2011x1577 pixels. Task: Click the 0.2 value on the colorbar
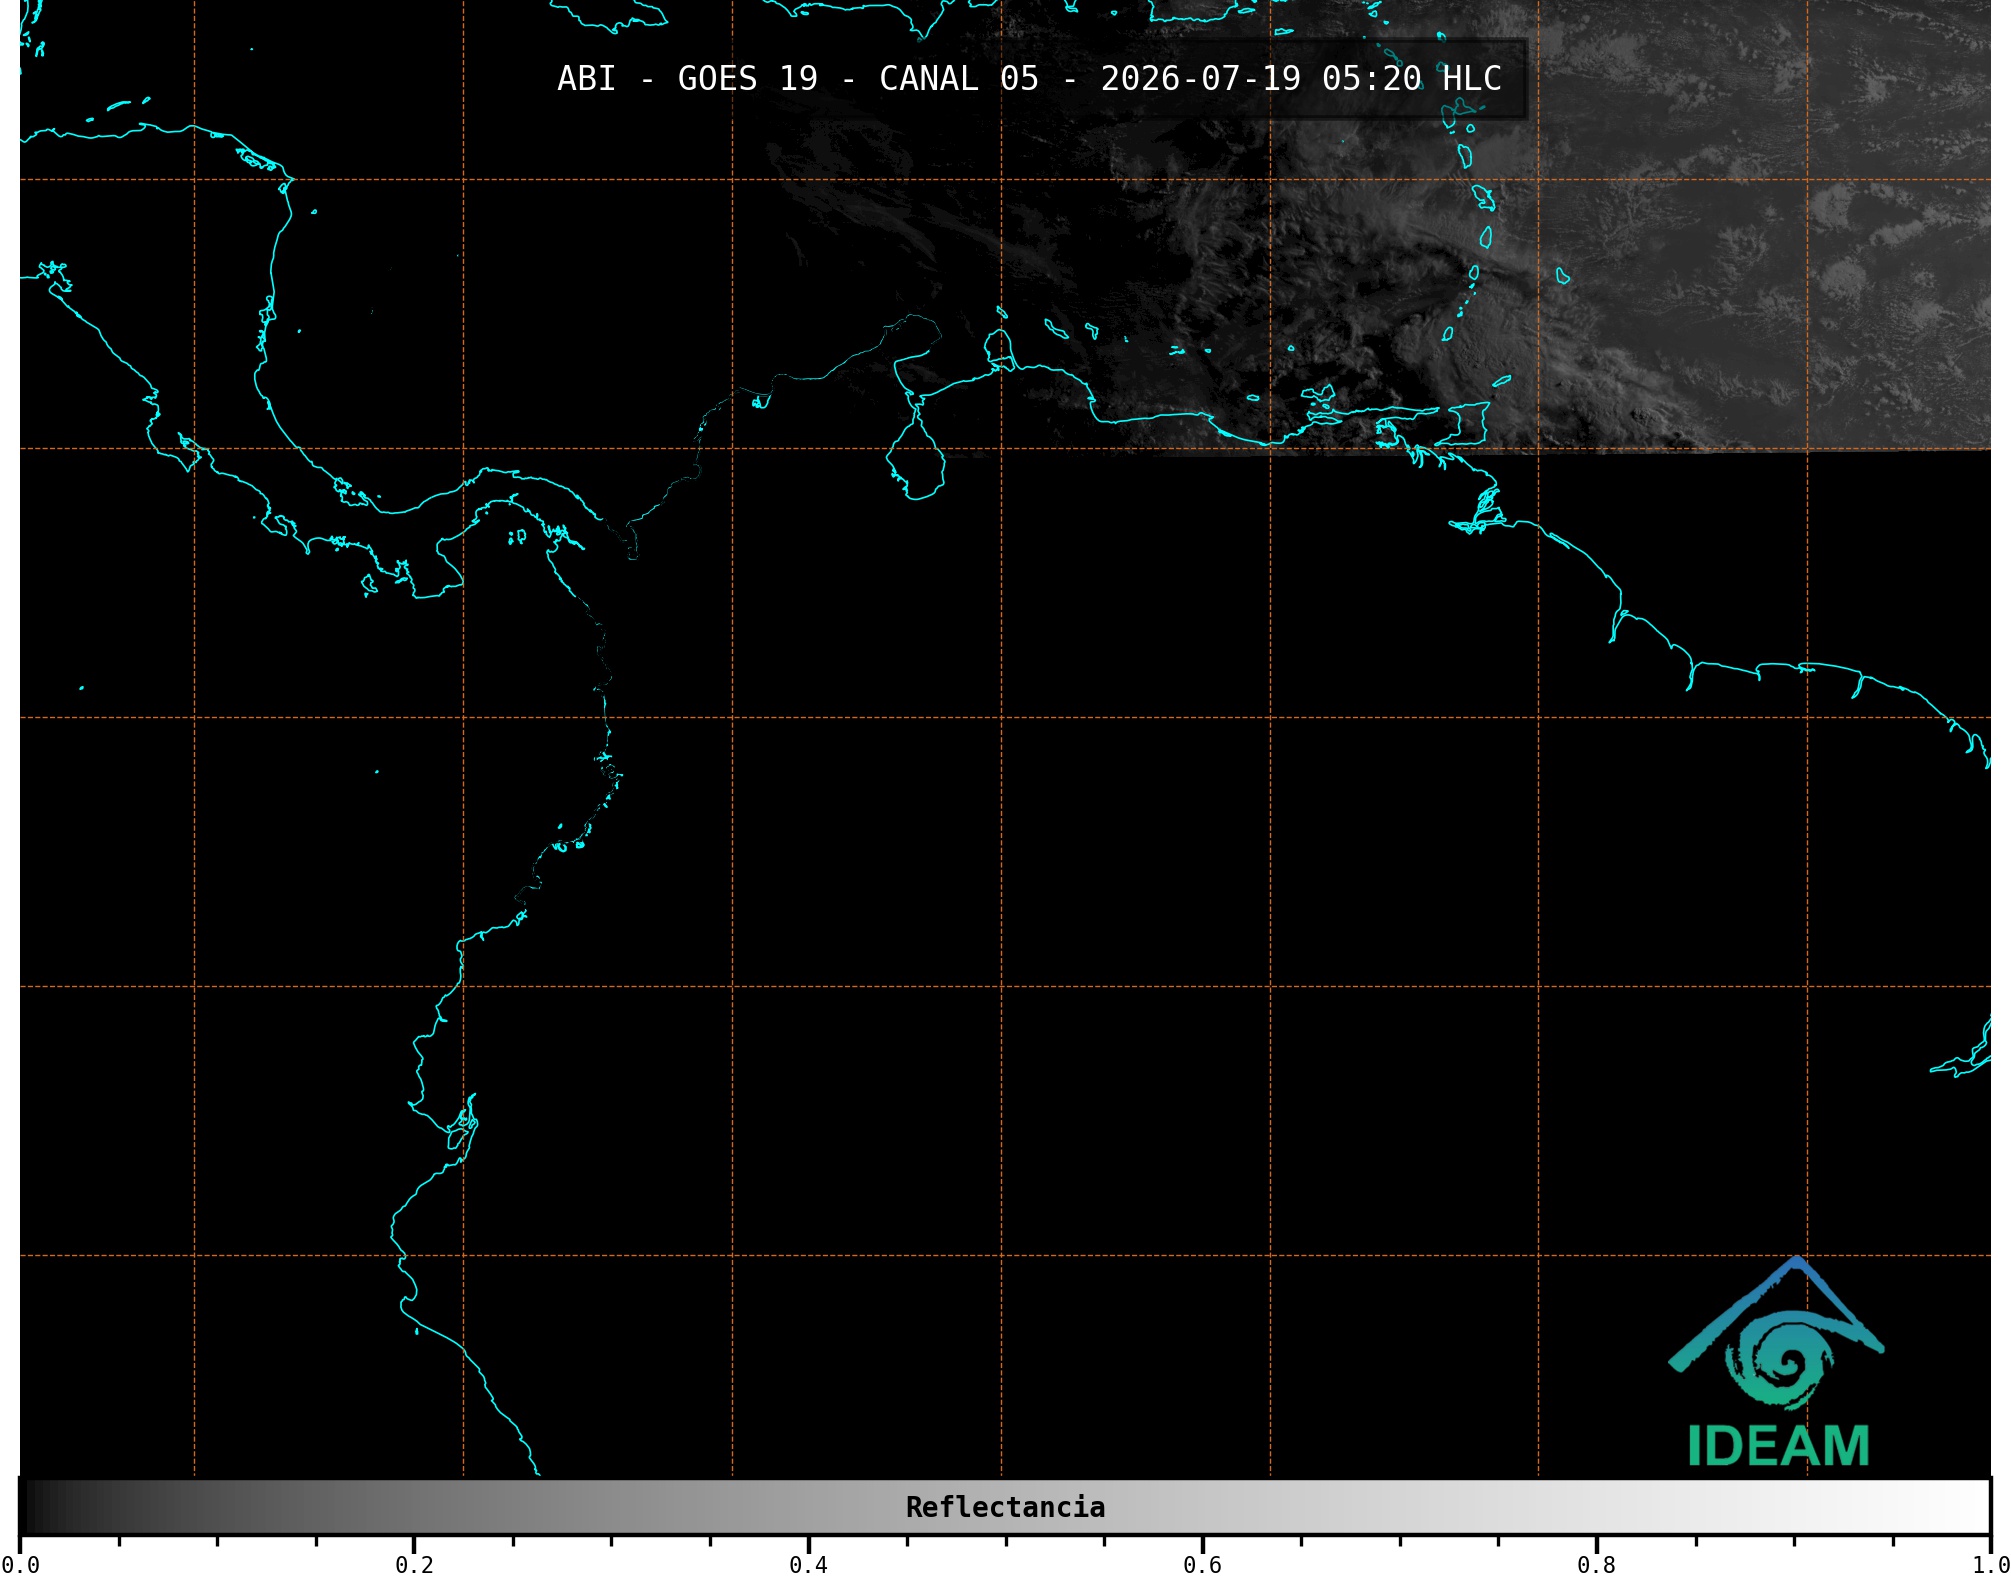click(414, 1565)
